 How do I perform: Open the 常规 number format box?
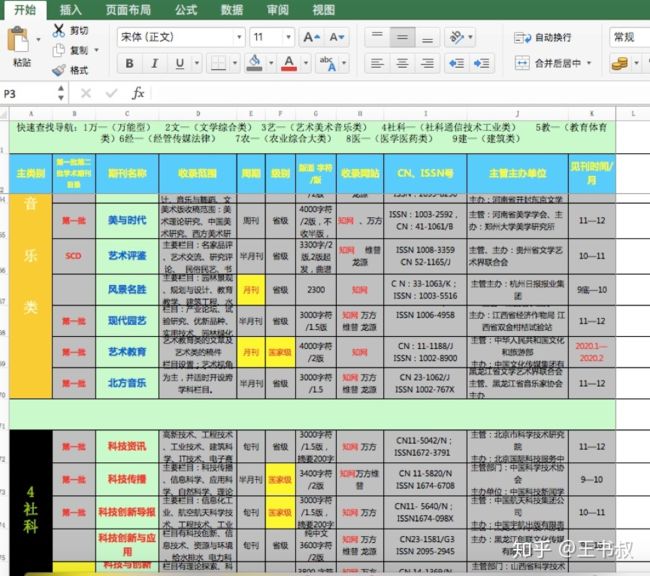pos(630,37)
